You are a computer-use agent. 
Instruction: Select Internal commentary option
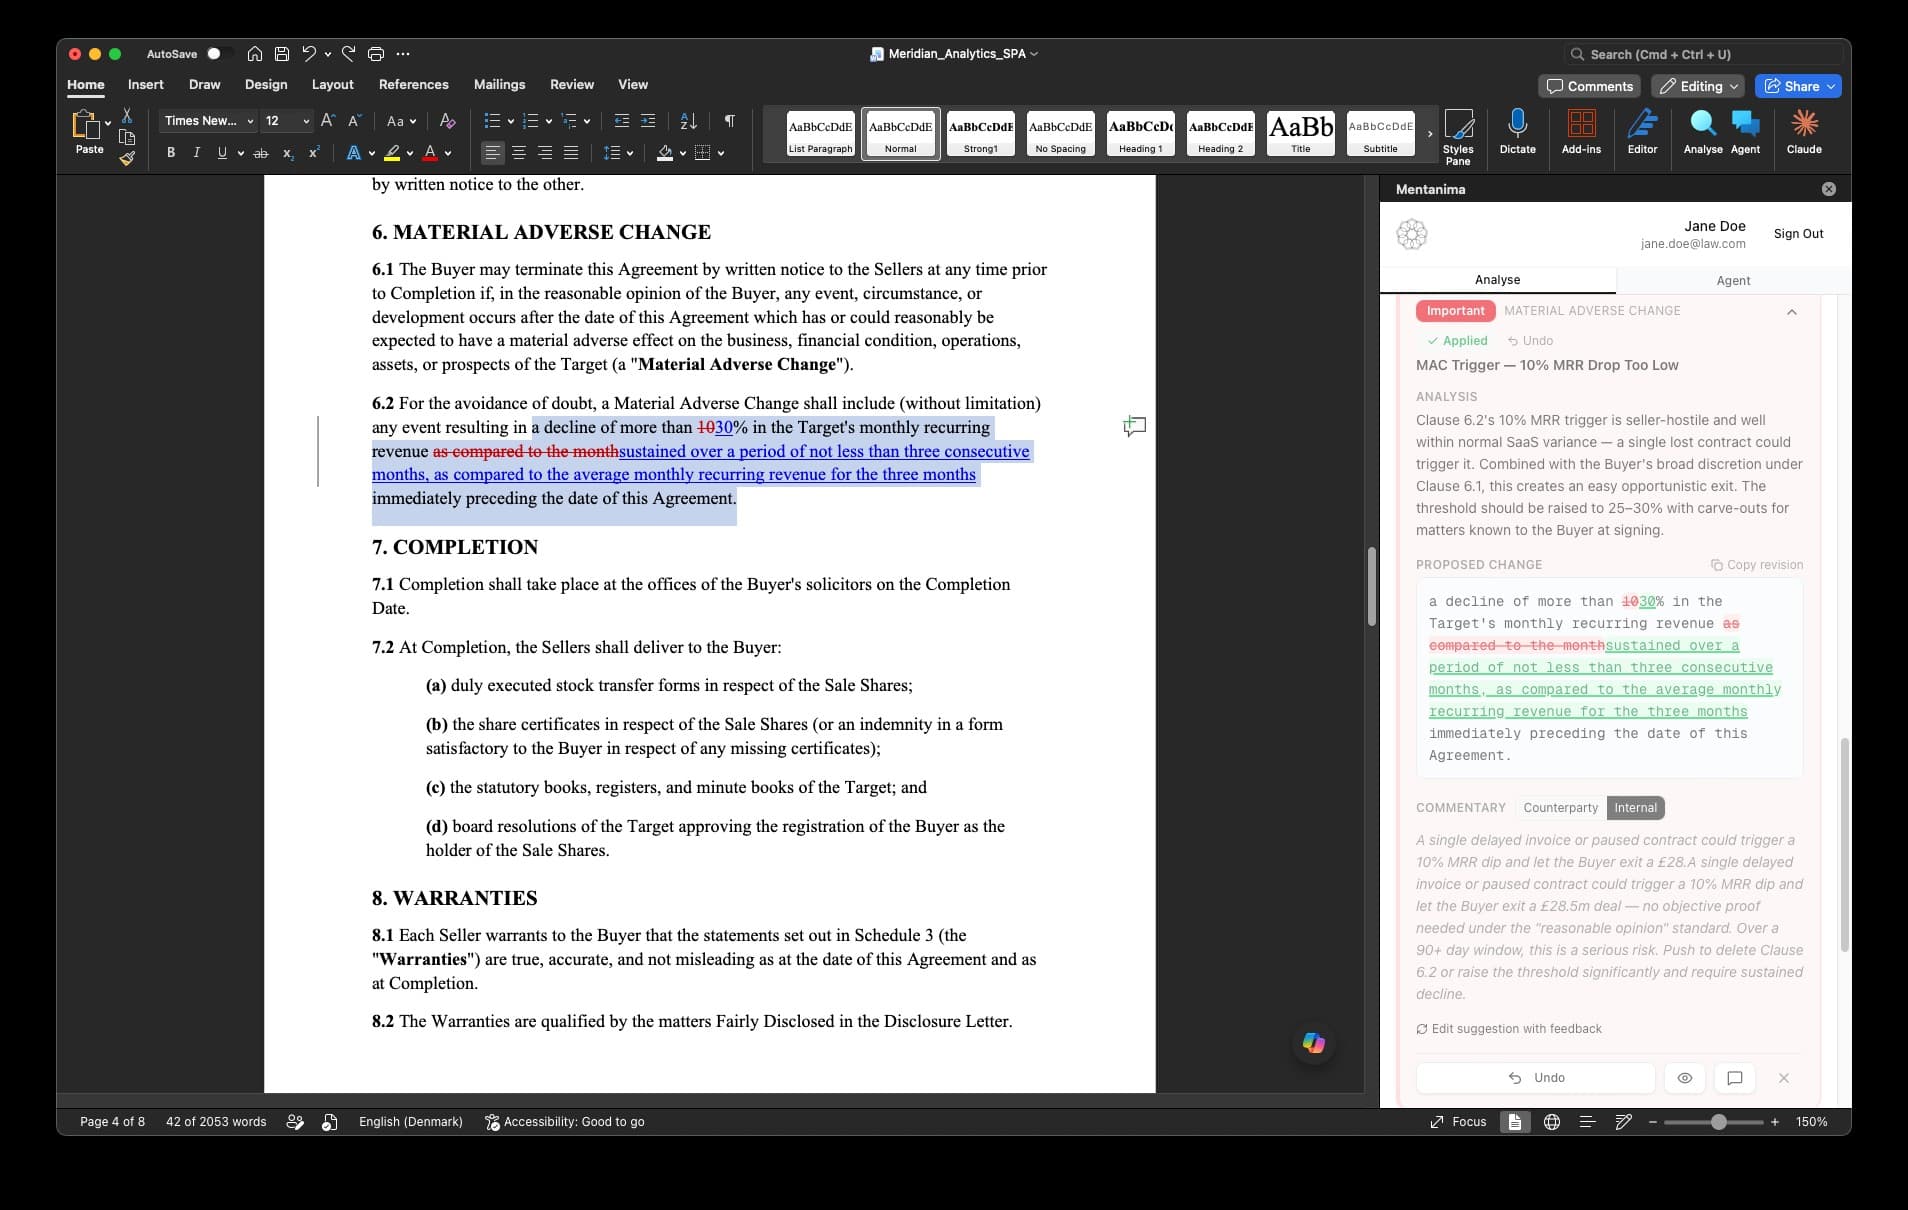1635,808
